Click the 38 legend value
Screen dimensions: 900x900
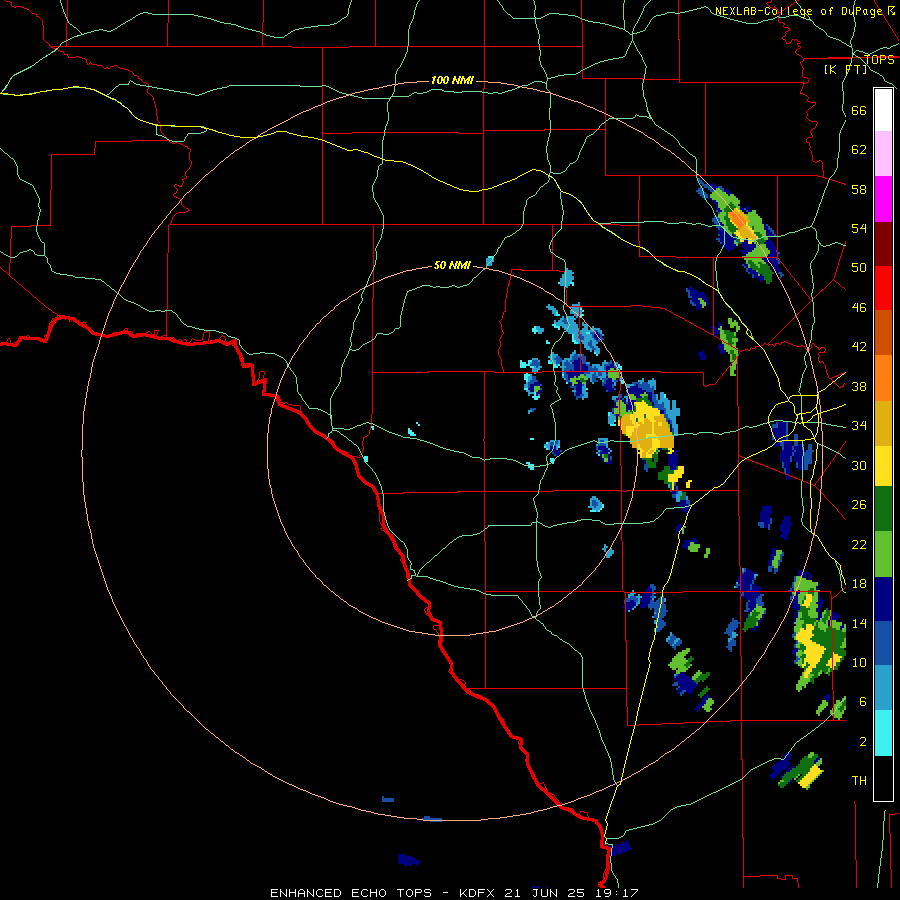[x=859, y=386]
